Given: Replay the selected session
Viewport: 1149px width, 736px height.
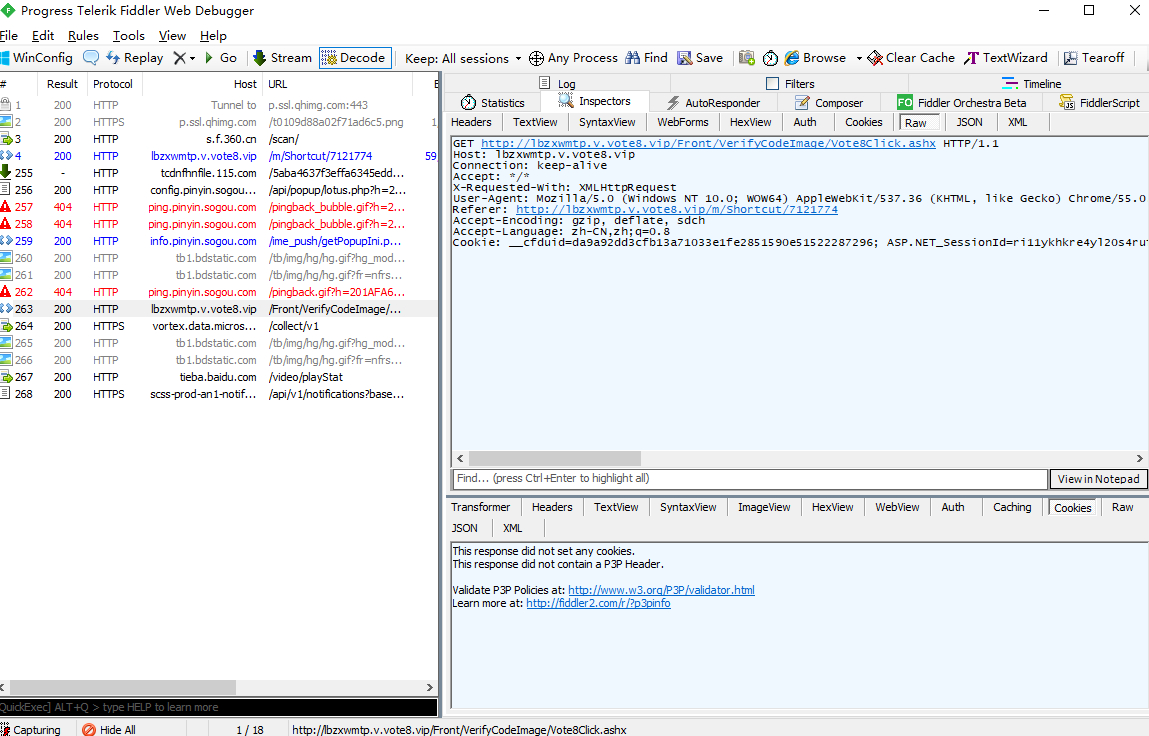Looking at the screenshot, I should (135, 58).
